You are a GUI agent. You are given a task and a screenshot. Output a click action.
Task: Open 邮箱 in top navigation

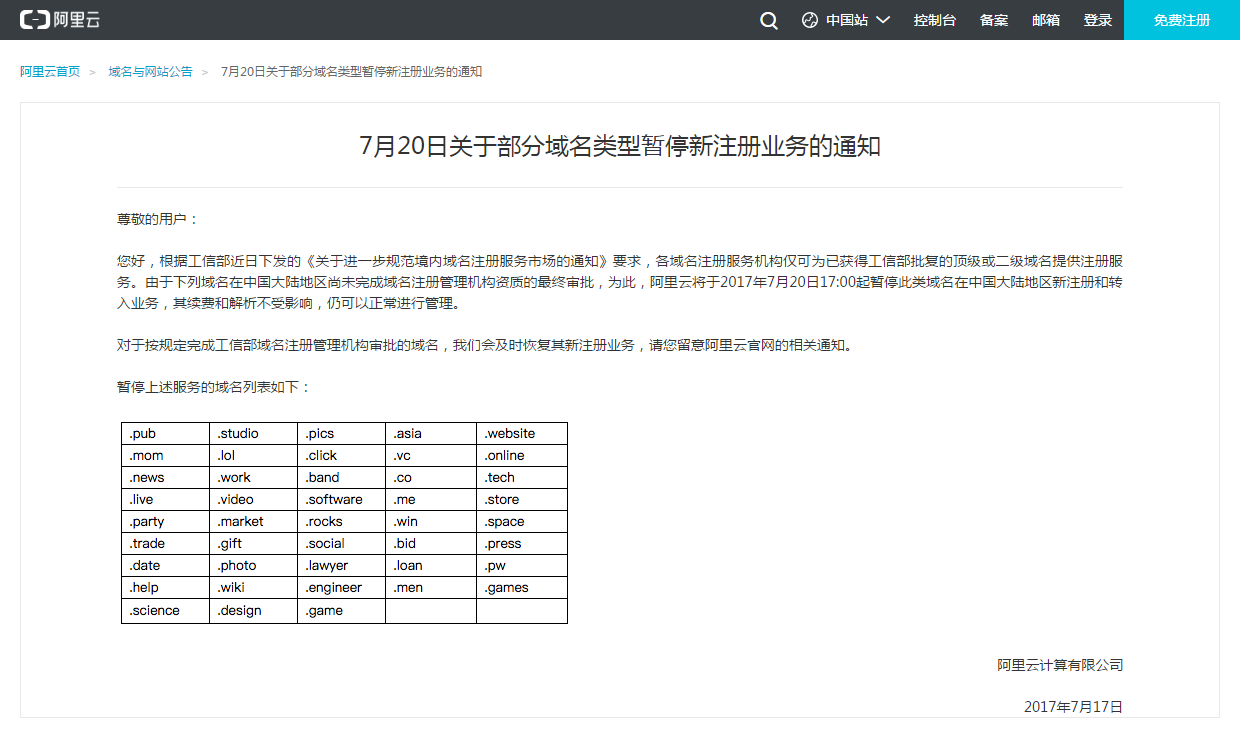pos(1046,20)
